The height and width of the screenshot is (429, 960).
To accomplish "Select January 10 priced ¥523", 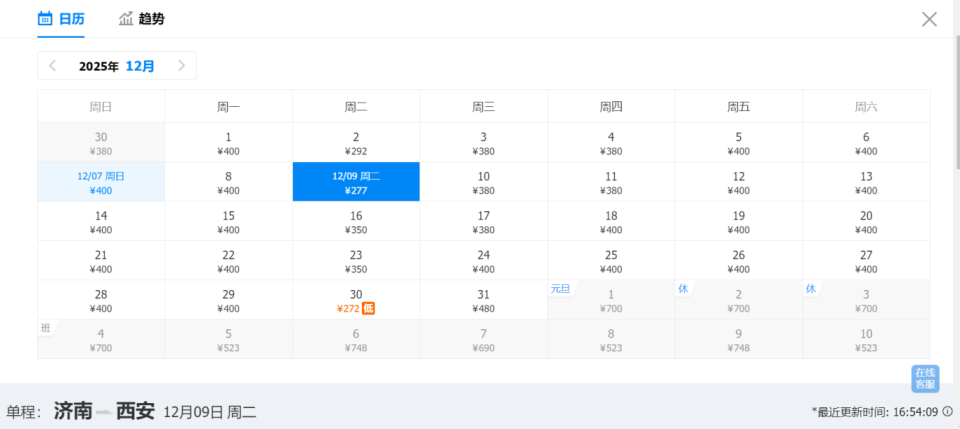I will 866,339.
